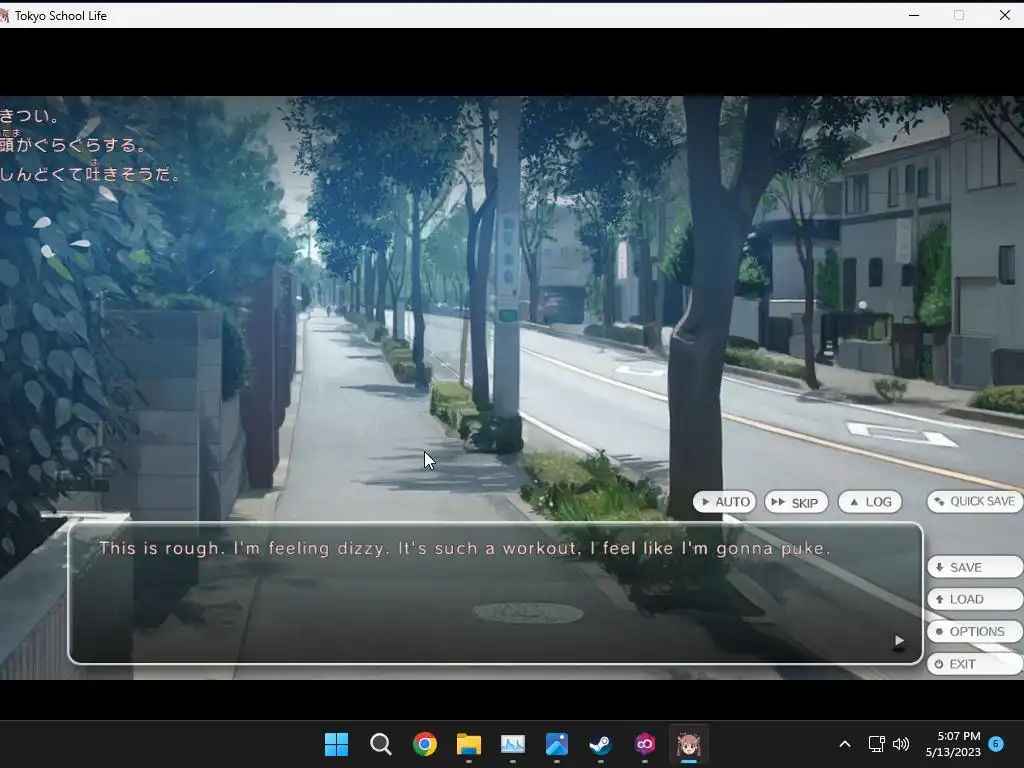The image size is (1024, 768).
Task: Click Japanese line しんどくて吐きそうだ。
Action: [x=89, y=173]
